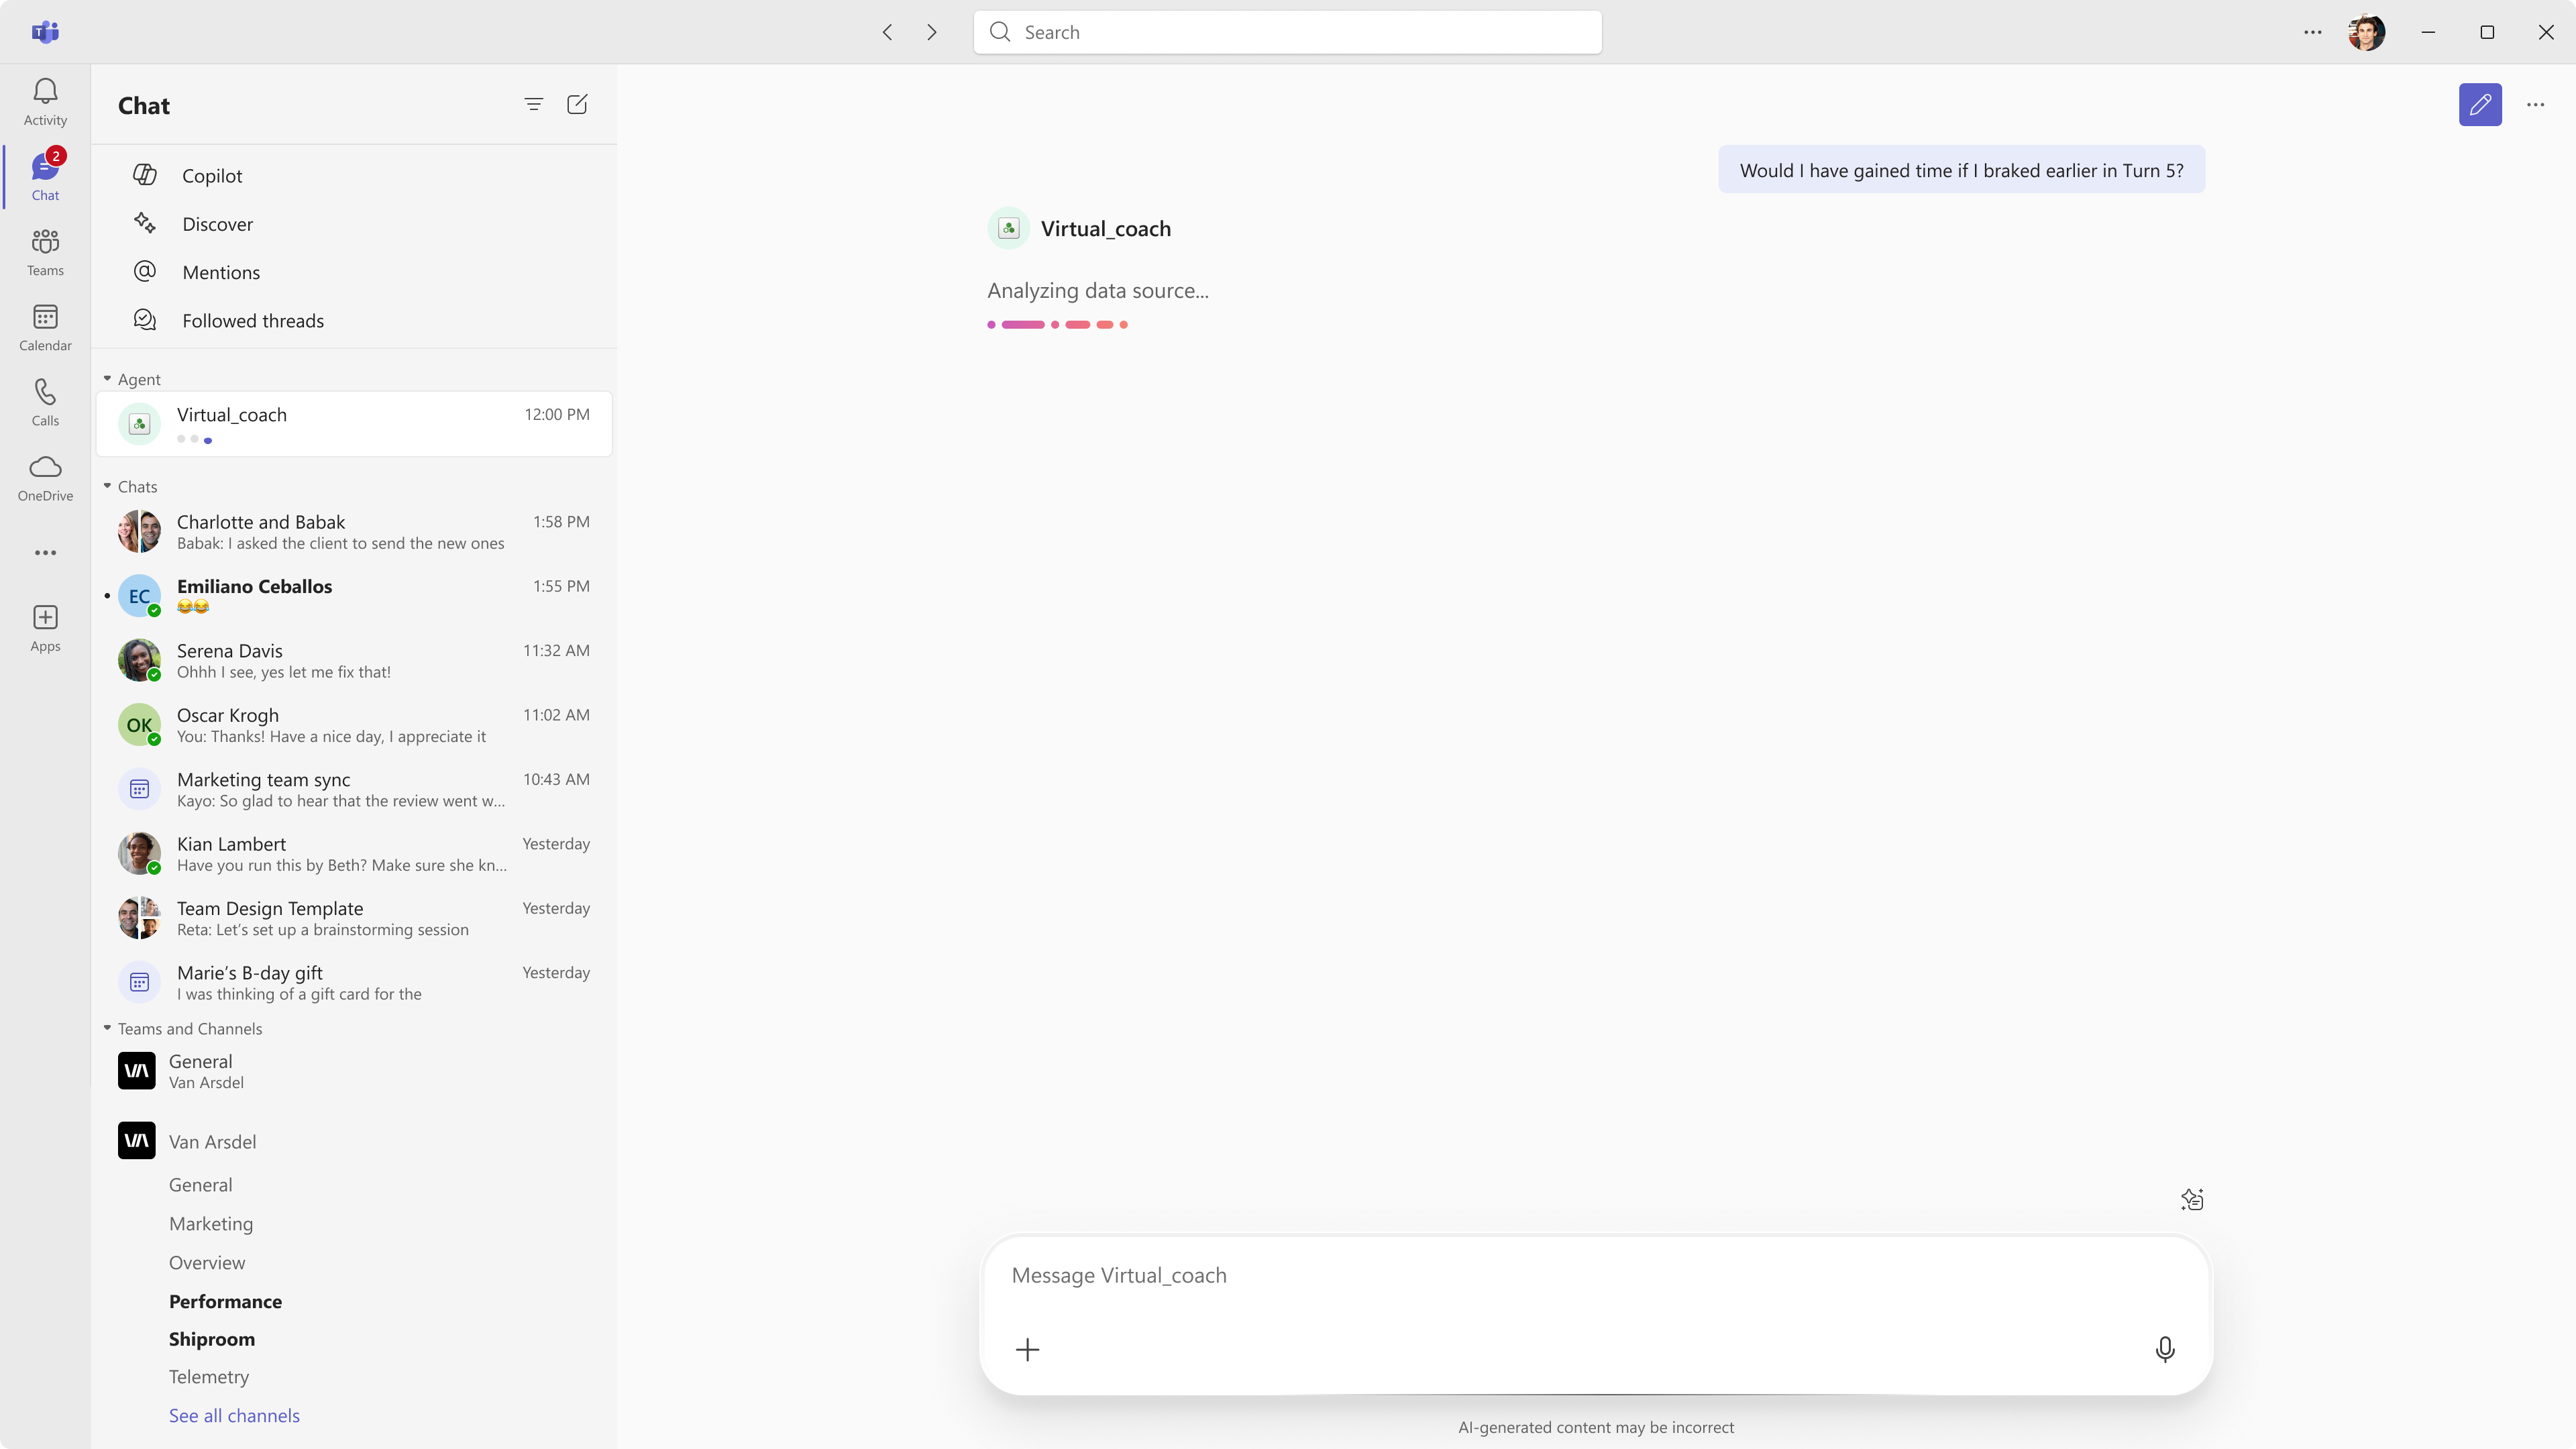Collapse the Chats section
The height and width of the screenshot is (1449, 2576).
[107, 486]
